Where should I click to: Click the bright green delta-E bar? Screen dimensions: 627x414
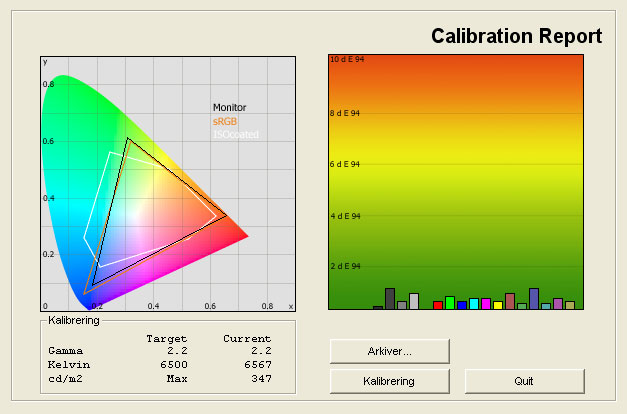tap(450, 303)
